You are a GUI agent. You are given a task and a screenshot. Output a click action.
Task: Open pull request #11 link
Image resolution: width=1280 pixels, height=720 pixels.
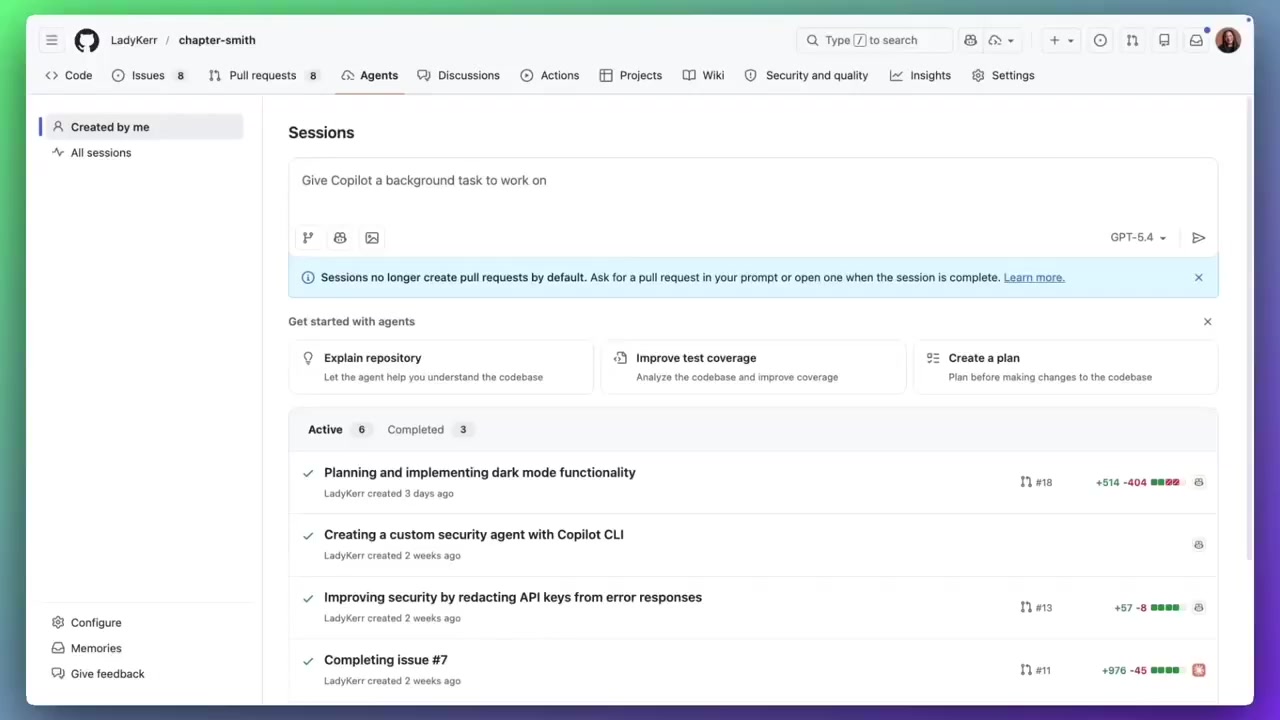tap(1036, 670)
